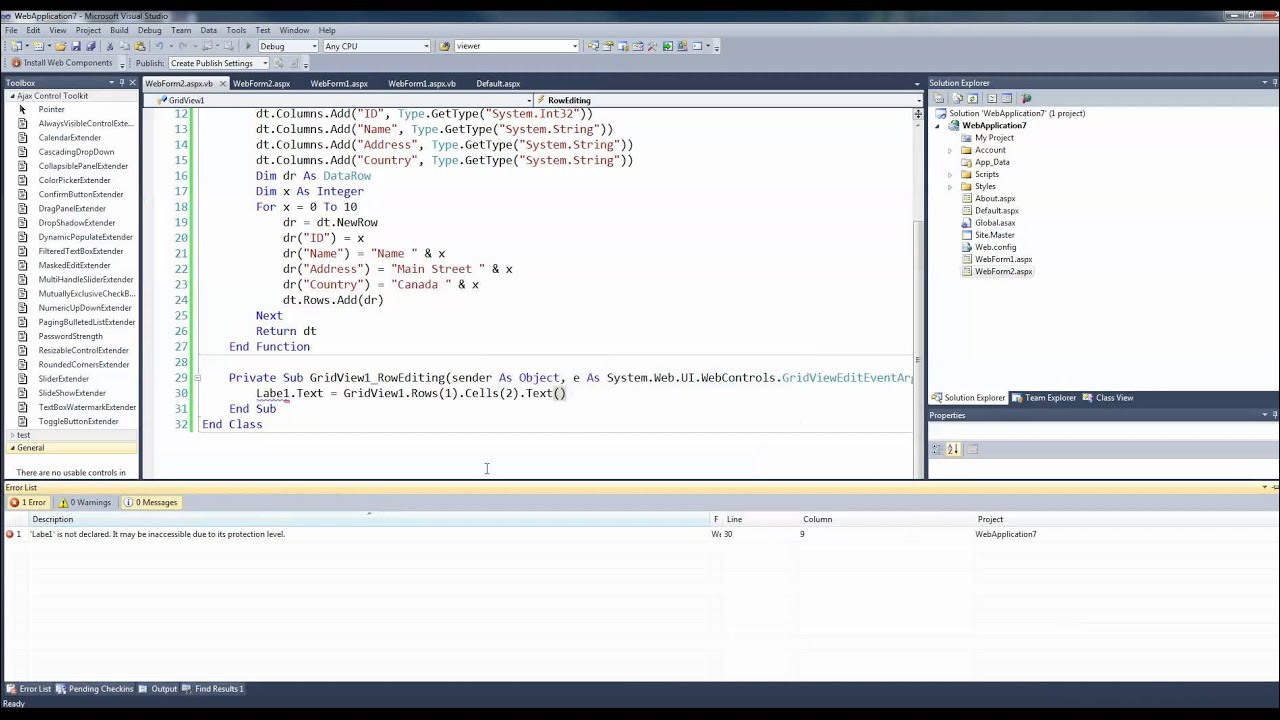Screen dimensions: 1280x720
Task: Click the Find in Files icon beside viewer
Action: point(445,46)
